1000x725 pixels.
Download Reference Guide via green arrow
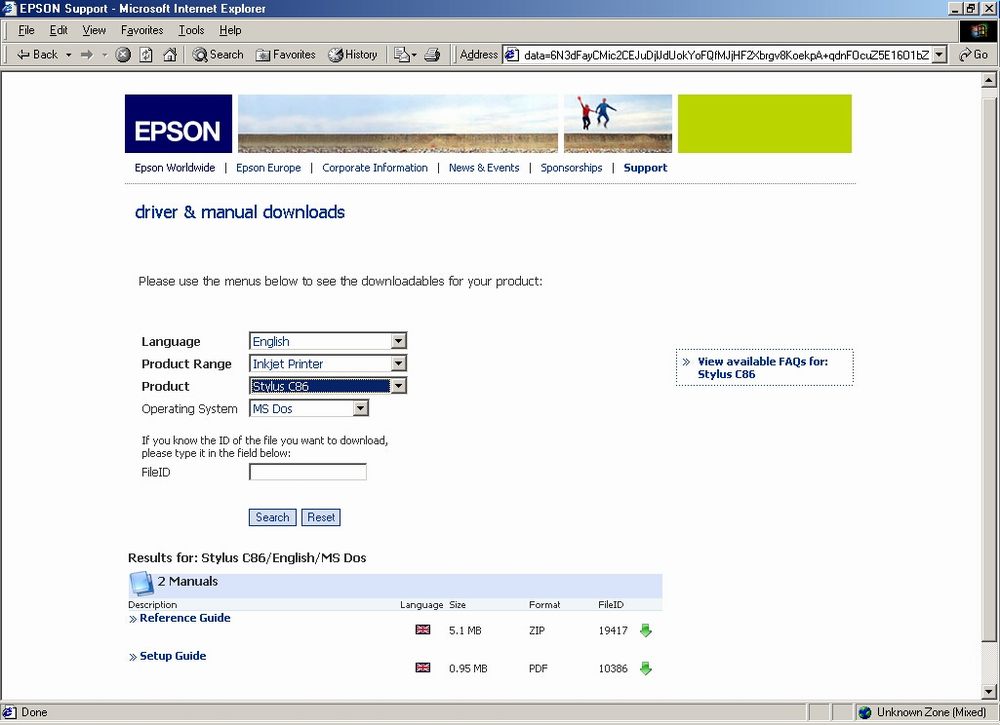(x=645, y=631)
